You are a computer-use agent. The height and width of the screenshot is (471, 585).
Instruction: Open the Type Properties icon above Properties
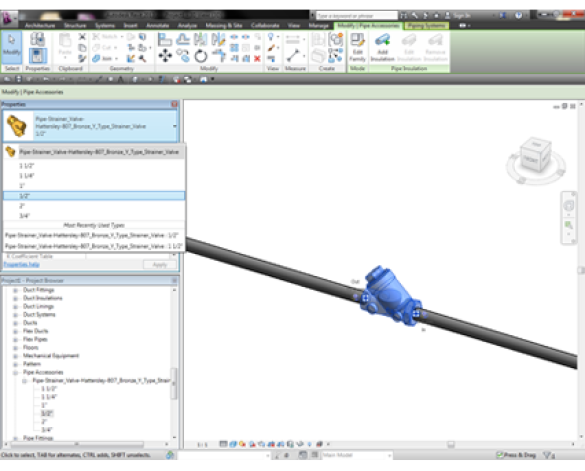pyautogui.click(x=38, y=39)
